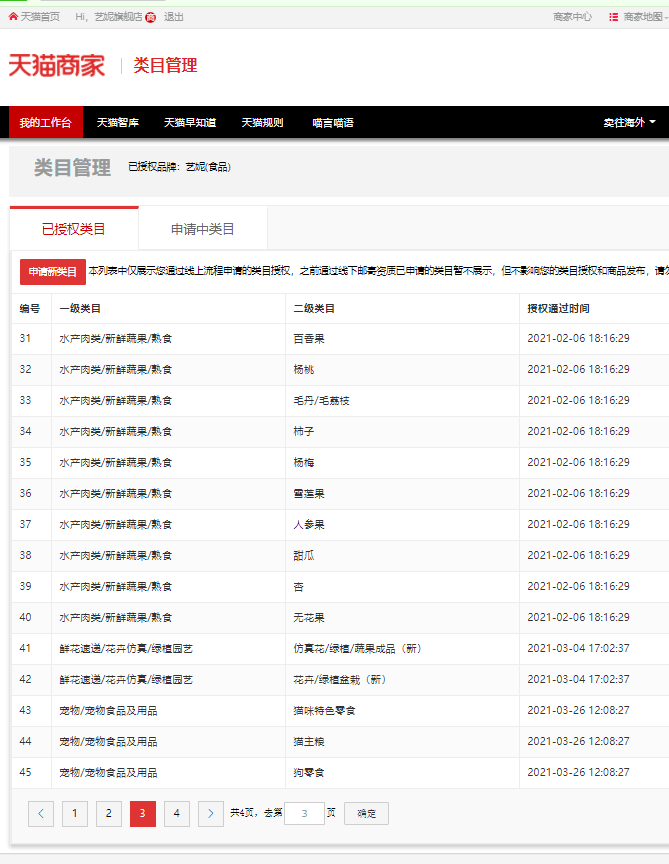Click row number 31

point(25,338)
